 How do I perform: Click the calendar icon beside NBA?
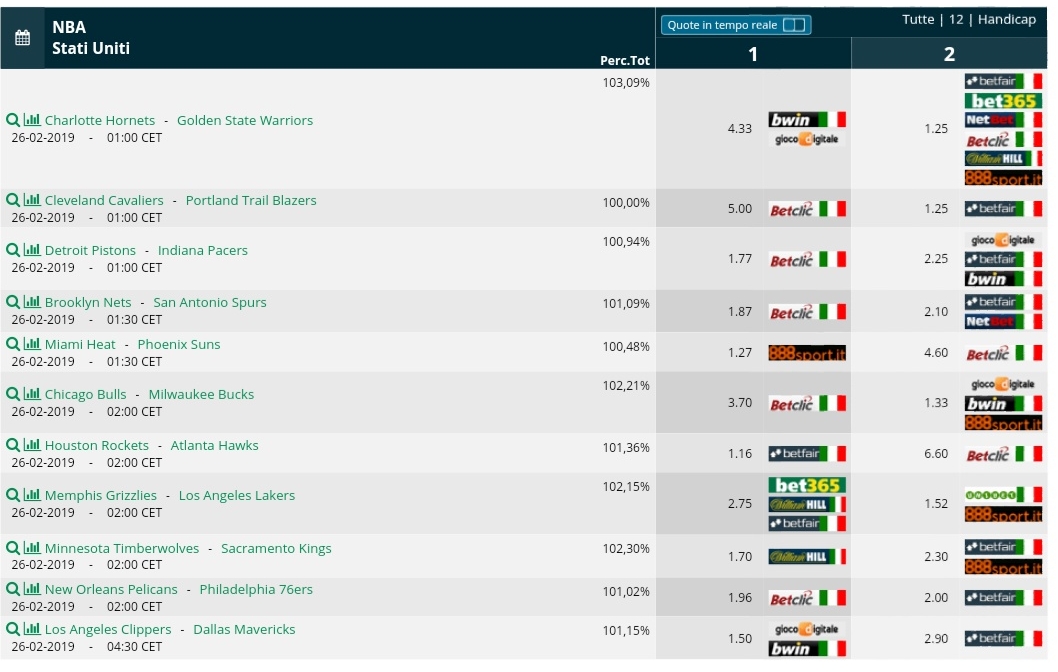coord(22,38)
